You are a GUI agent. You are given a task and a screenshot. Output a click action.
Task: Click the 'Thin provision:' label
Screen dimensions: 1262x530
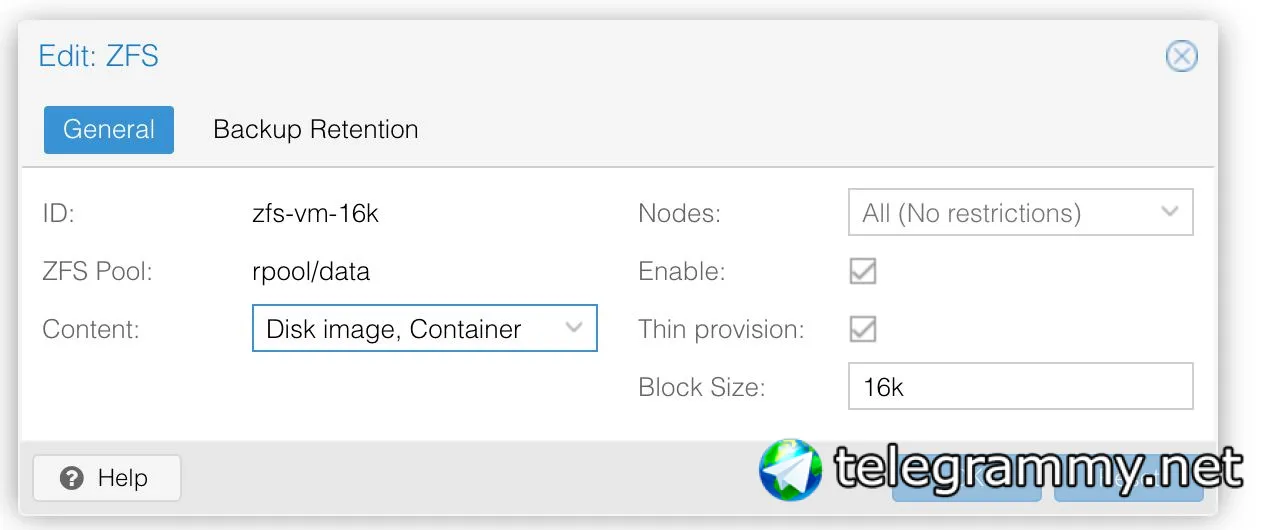click(721, 329)
